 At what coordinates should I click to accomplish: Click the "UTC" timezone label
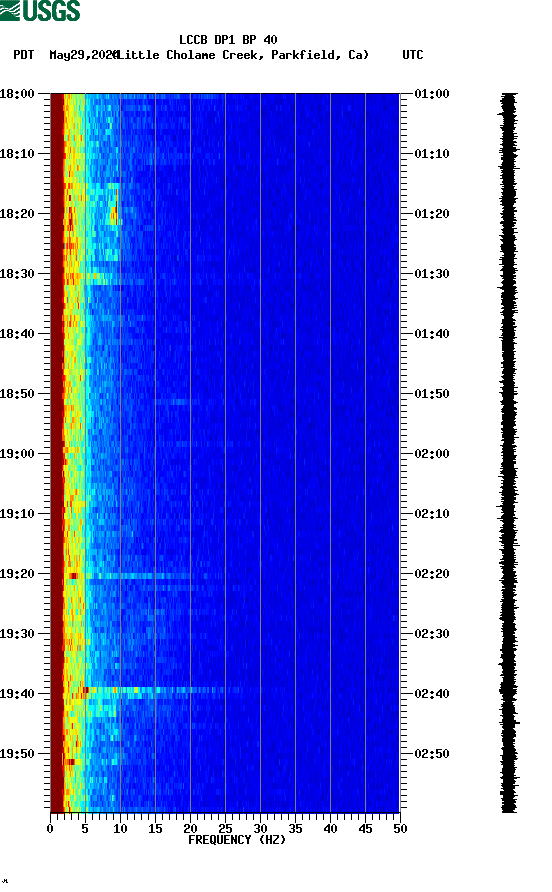[x=413, y=55]
